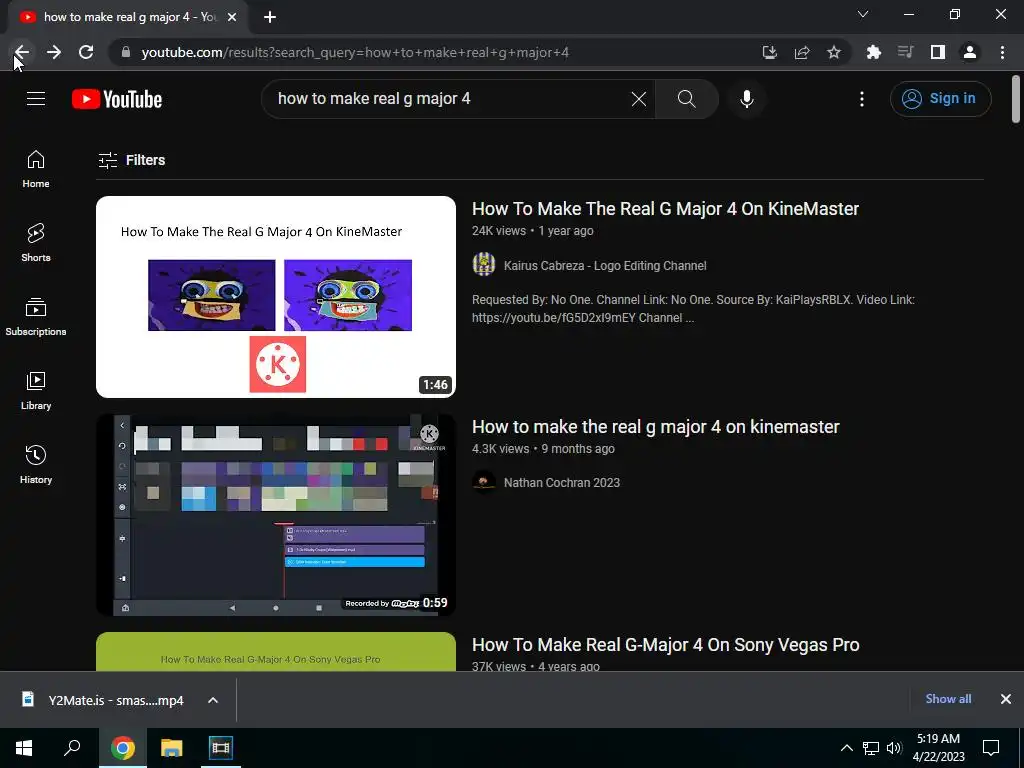Open History in sidebar
1024x768 pixels.
(x=36, y=464)
